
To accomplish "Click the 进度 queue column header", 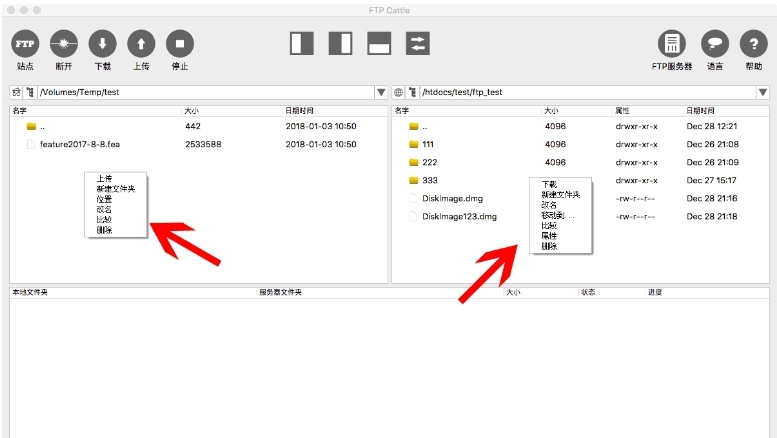I will [x=655, y=292].
